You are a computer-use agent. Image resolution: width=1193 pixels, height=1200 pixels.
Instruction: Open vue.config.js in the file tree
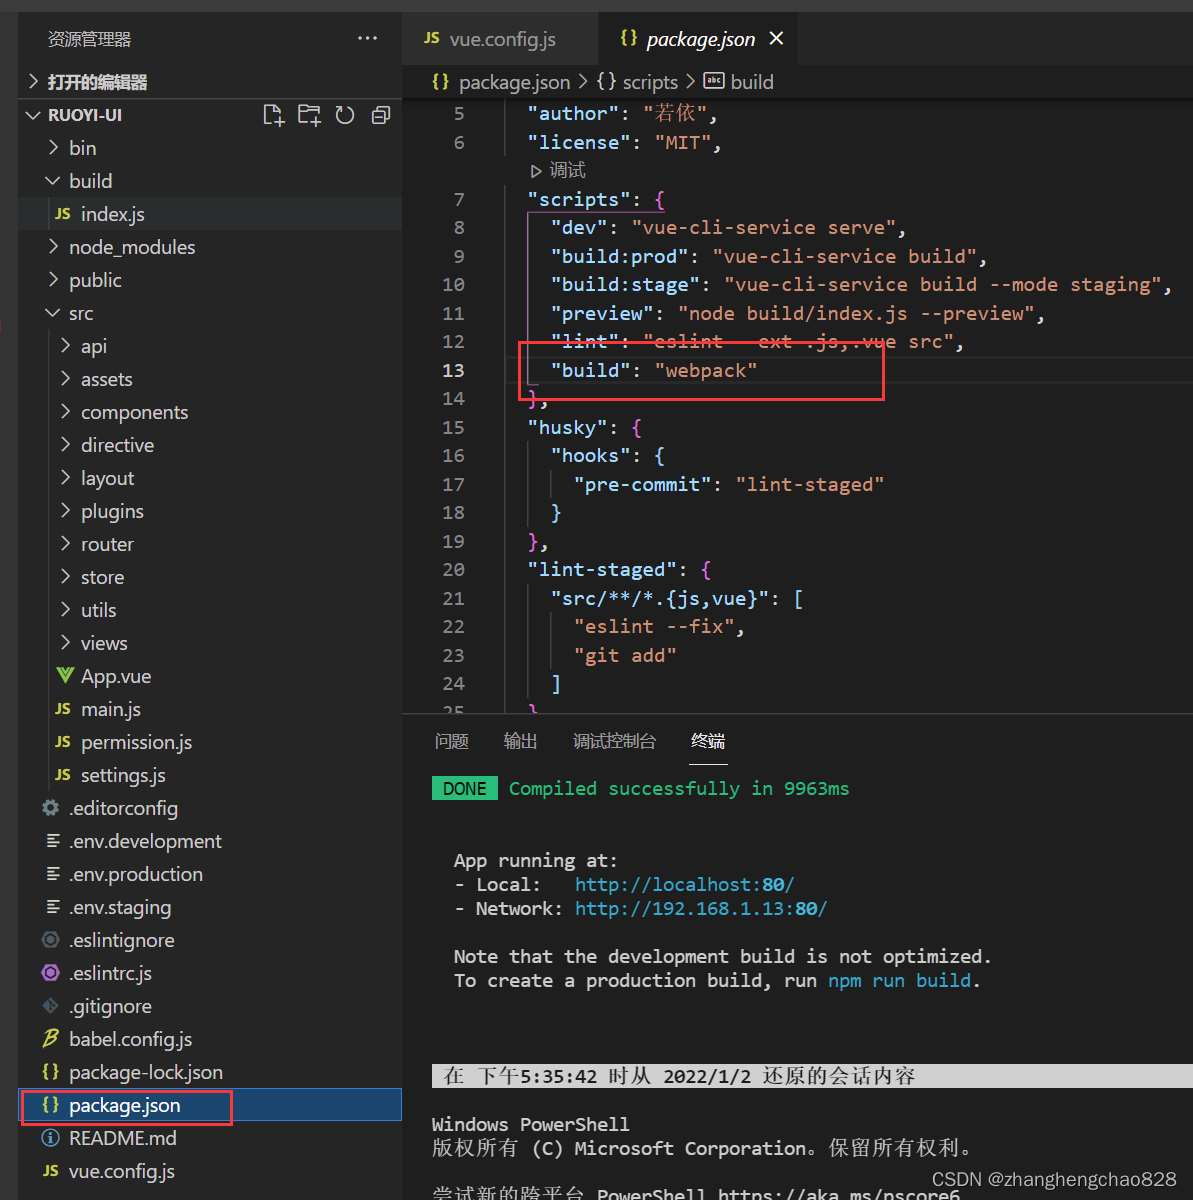point(210,1171)
